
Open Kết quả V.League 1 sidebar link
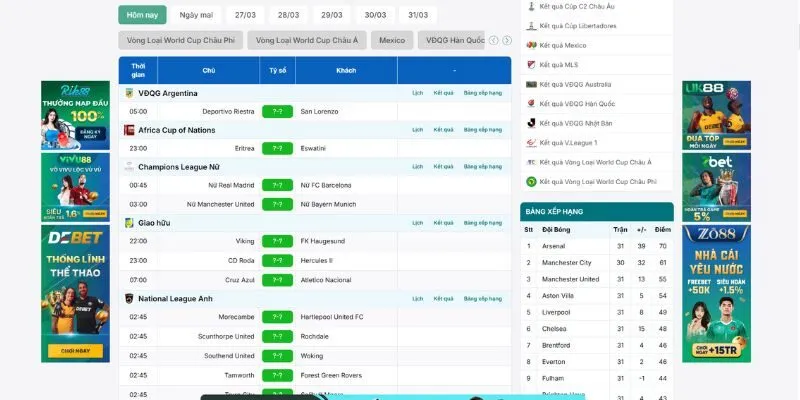(x=568, y=143)
